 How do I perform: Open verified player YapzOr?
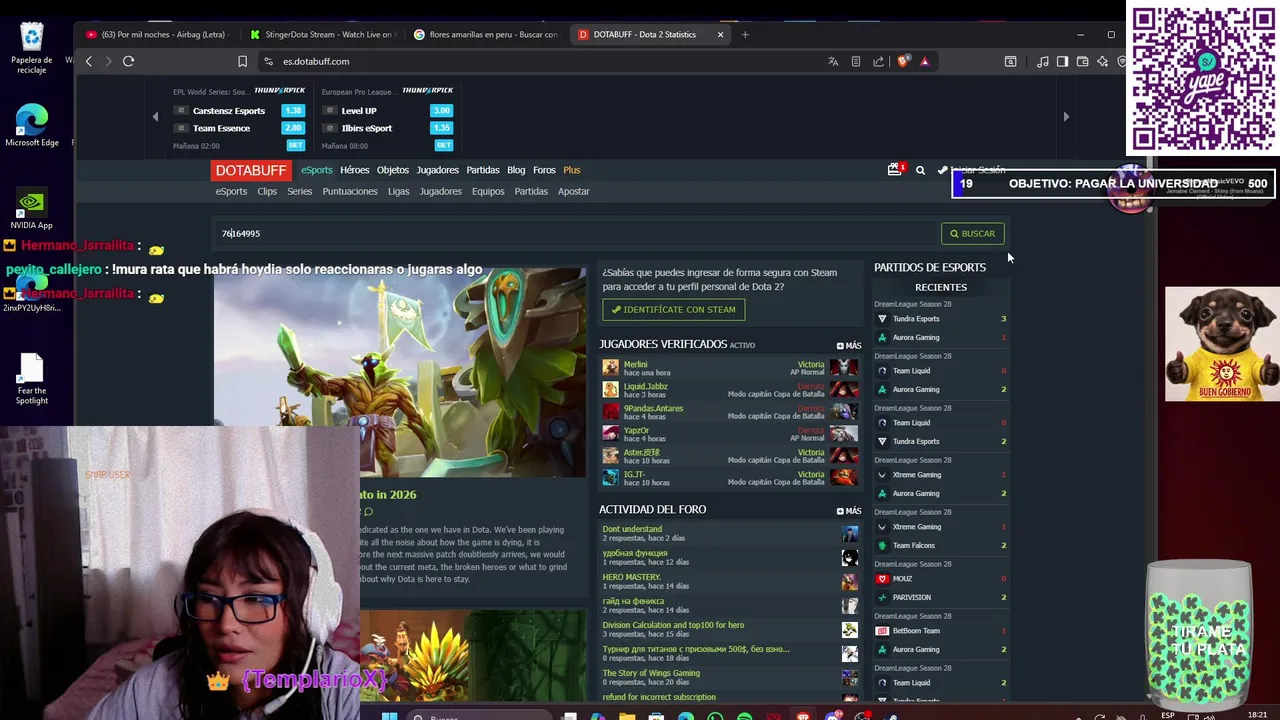637,431
